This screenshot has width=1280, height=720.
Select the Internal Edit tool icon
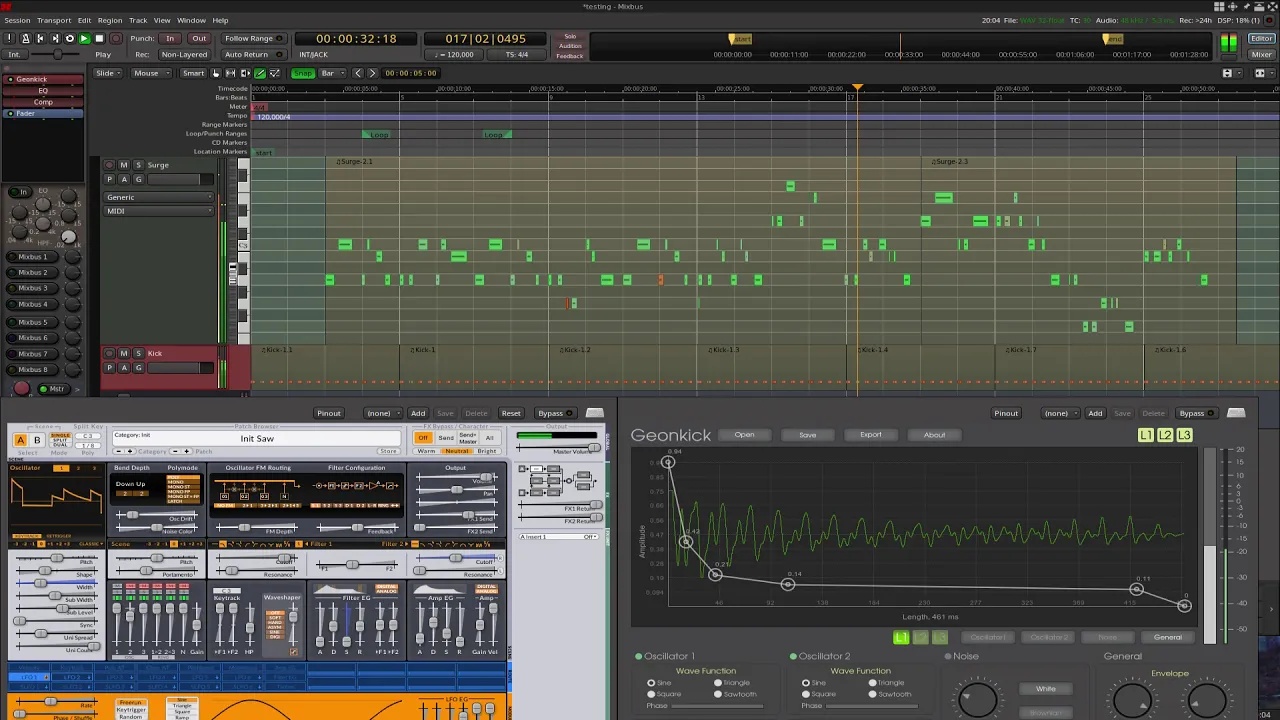pyautogui.click(x=275, y=73)
